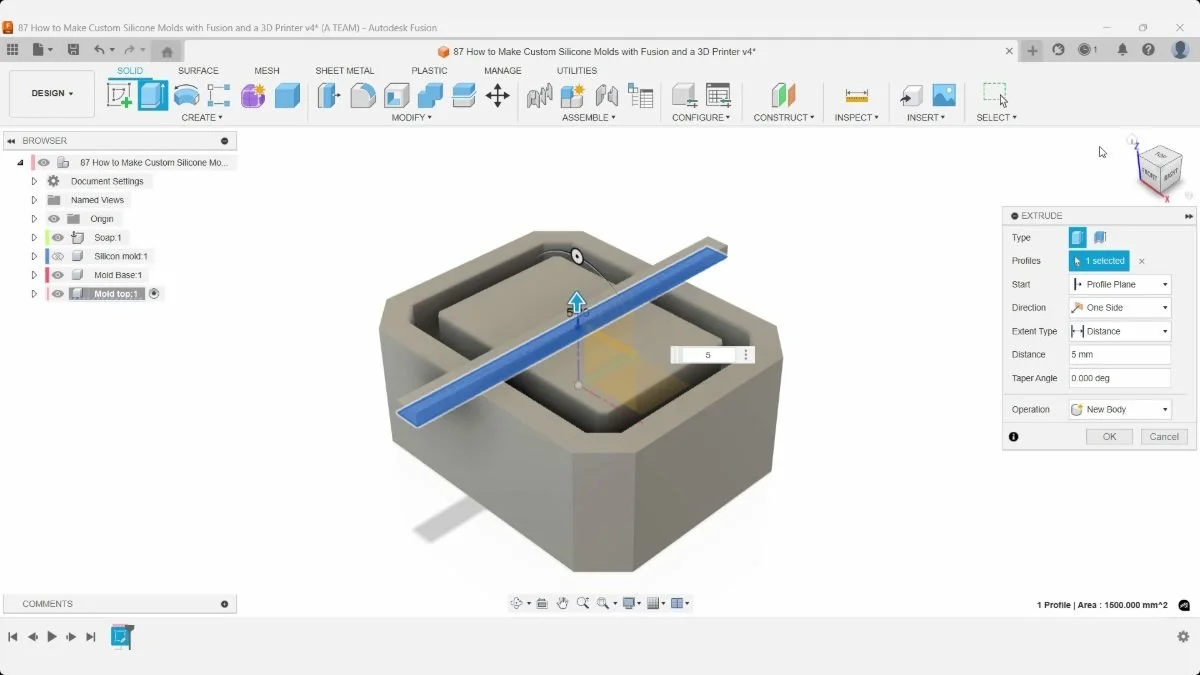
Task: Open the Design workspace dropdown
Action: pos(52,94)
